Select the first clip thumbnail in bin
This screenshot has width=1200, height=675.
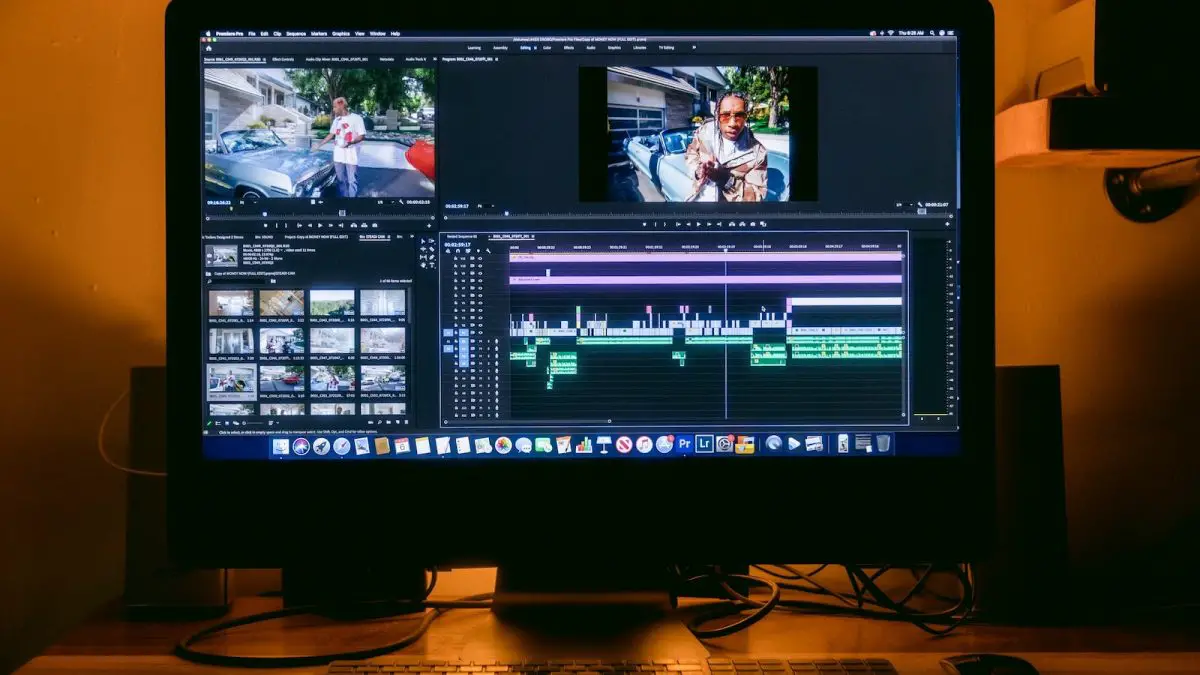[231, 303]
